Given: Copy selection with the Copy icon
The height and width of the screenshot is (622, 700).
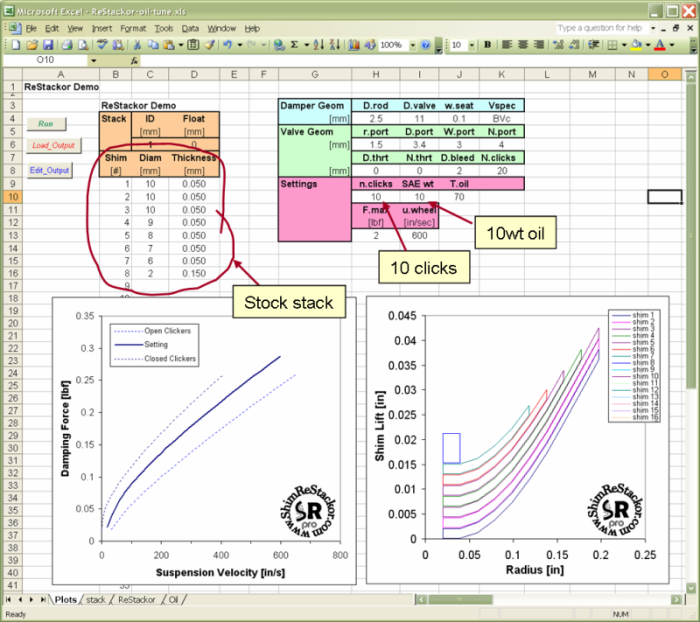Looking at the screenshot, I should pos(153,45).
